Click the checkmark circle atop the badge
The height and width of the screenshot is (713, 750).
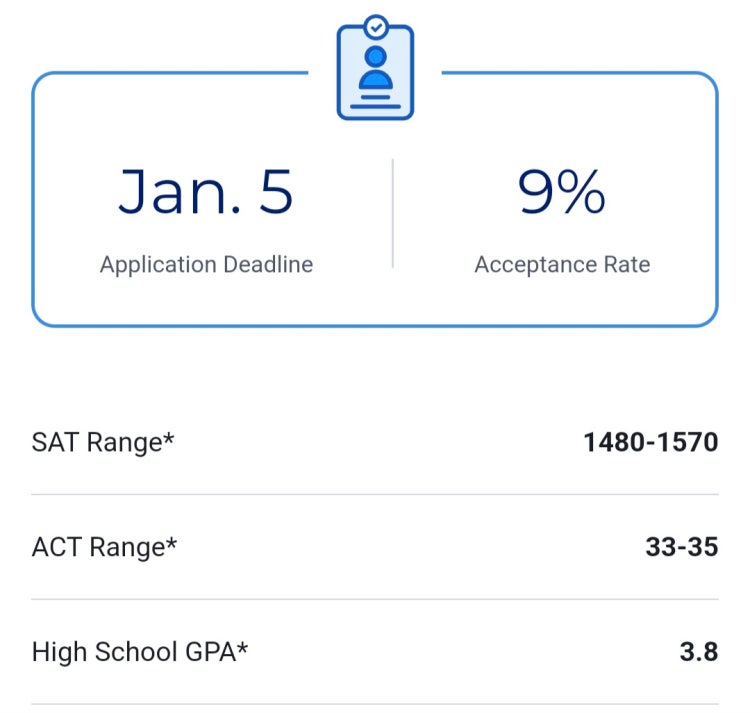coord(376,28)
